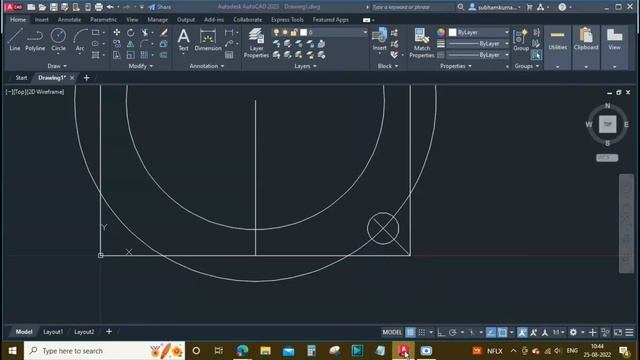The height and width of the screenshot is (360, 640).
Task: Expand the Layers panel
Action: (x=305, y=66)
